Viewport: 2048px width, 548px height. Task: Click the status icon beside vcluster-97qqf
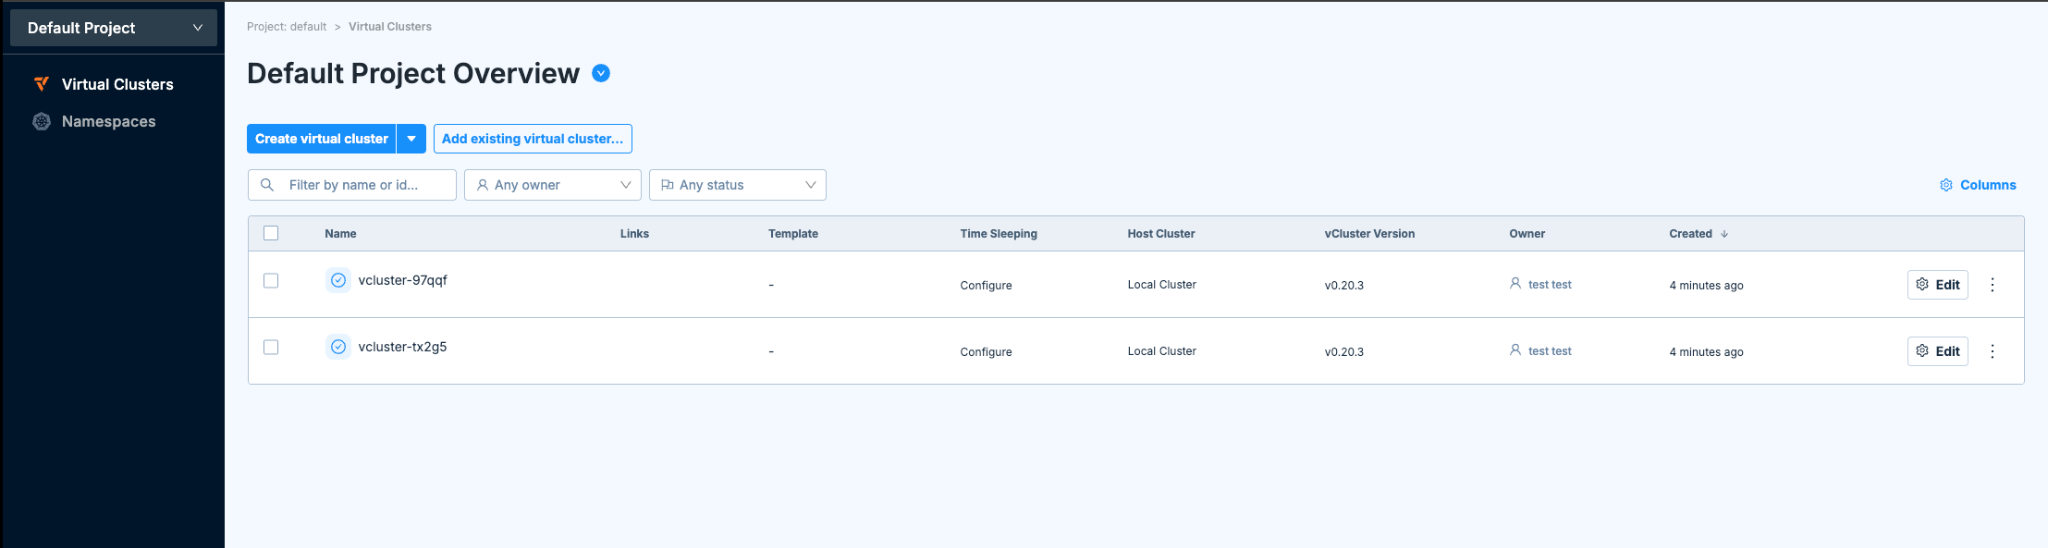pos(338,281)
